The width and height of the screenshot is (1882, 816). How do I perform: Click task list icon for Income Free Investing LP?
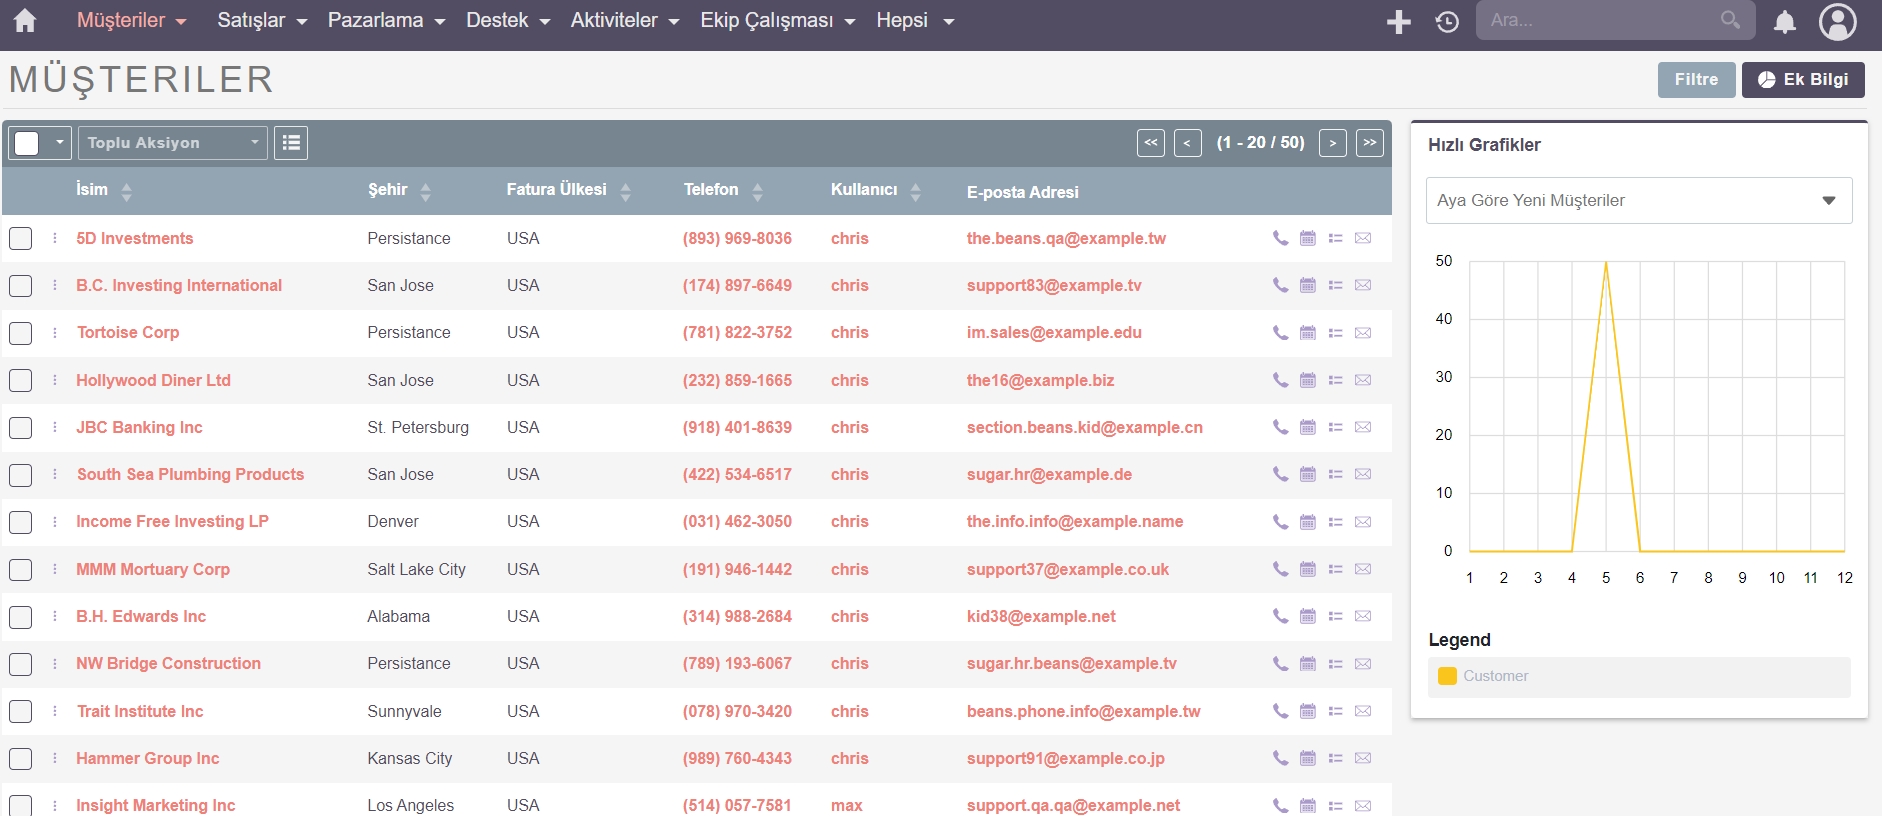[x=1335, y=522]
